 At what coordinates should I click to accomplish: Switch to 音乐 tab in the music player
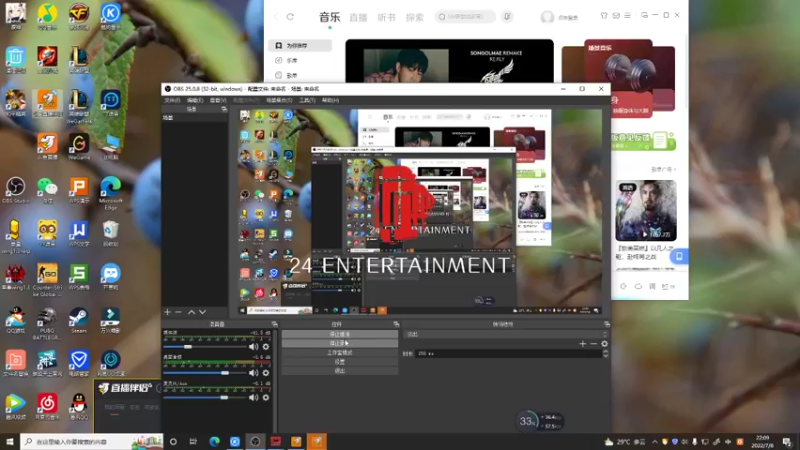click(x=330, y=17)
